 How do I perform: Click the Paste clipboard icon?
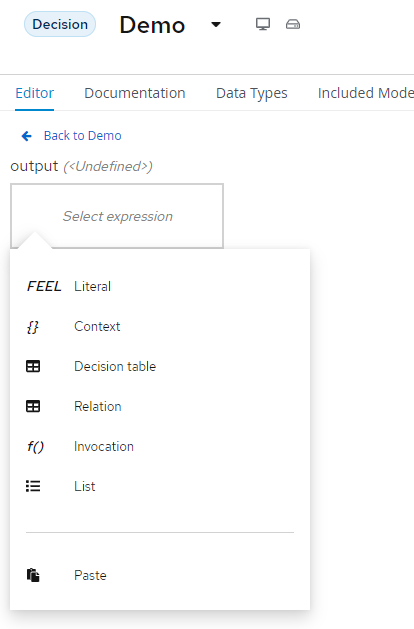[x=33, y=575]
